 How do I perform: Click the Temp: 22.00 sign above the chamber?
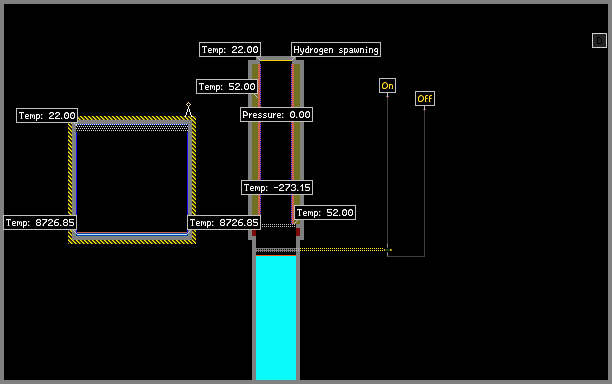tap(47, 116)
